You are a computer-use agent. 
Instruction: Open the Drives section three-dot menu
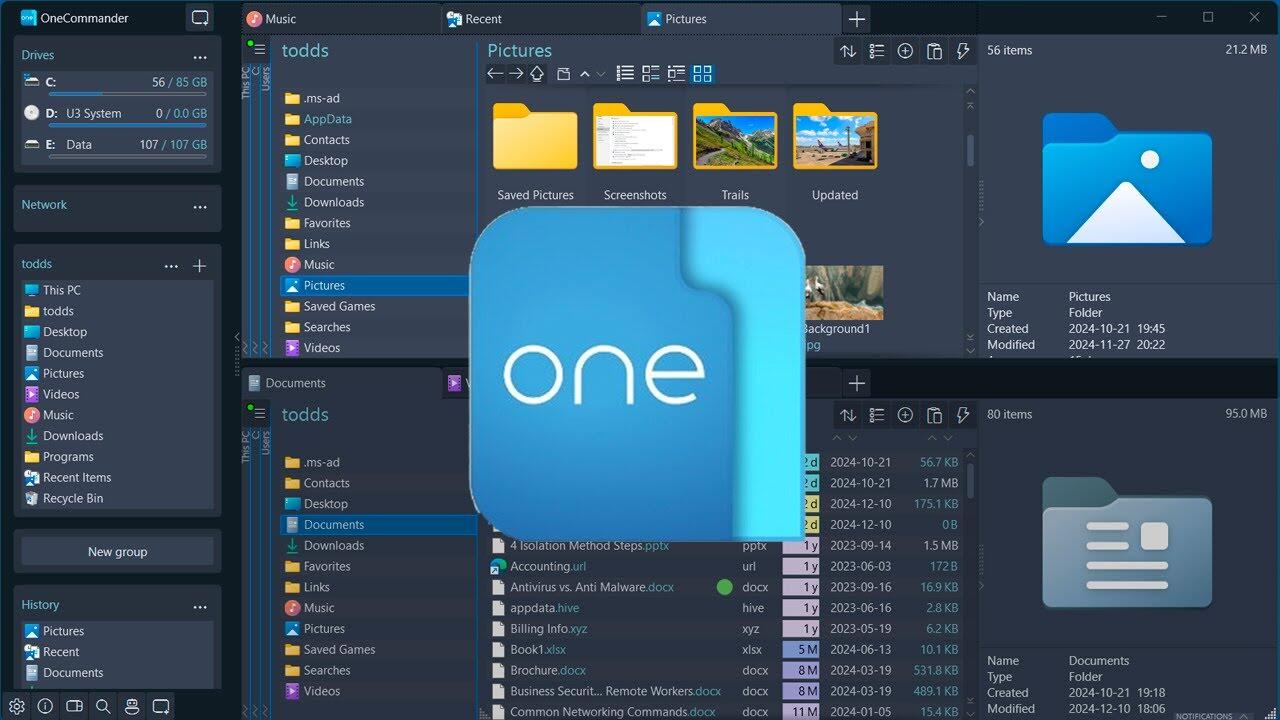200,57
